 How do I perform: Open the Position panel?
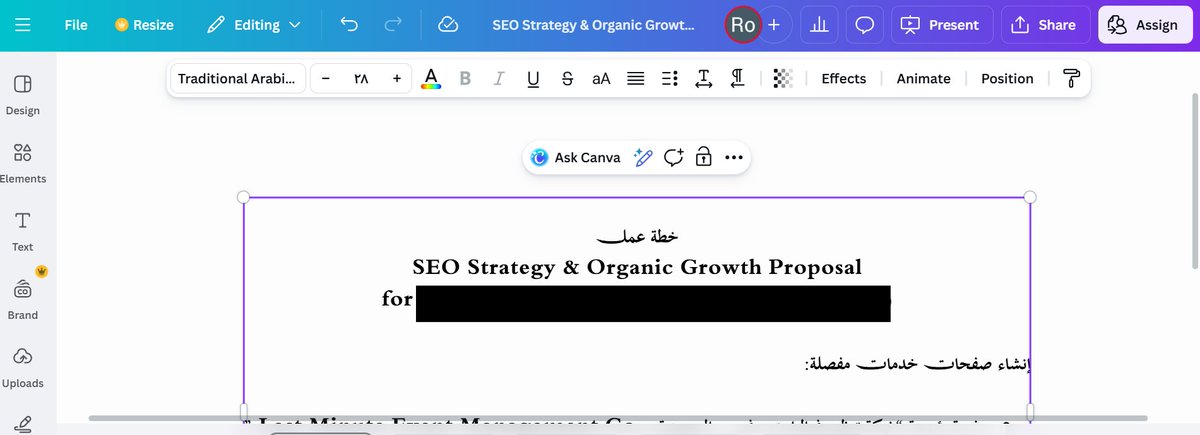point(1007,78)
